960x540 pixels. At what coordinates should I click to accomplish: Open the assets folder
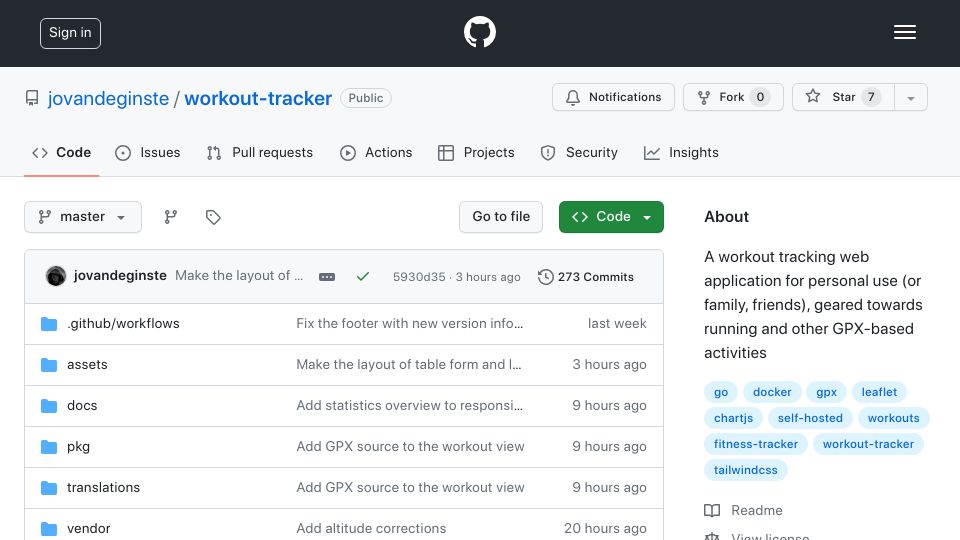87,364
